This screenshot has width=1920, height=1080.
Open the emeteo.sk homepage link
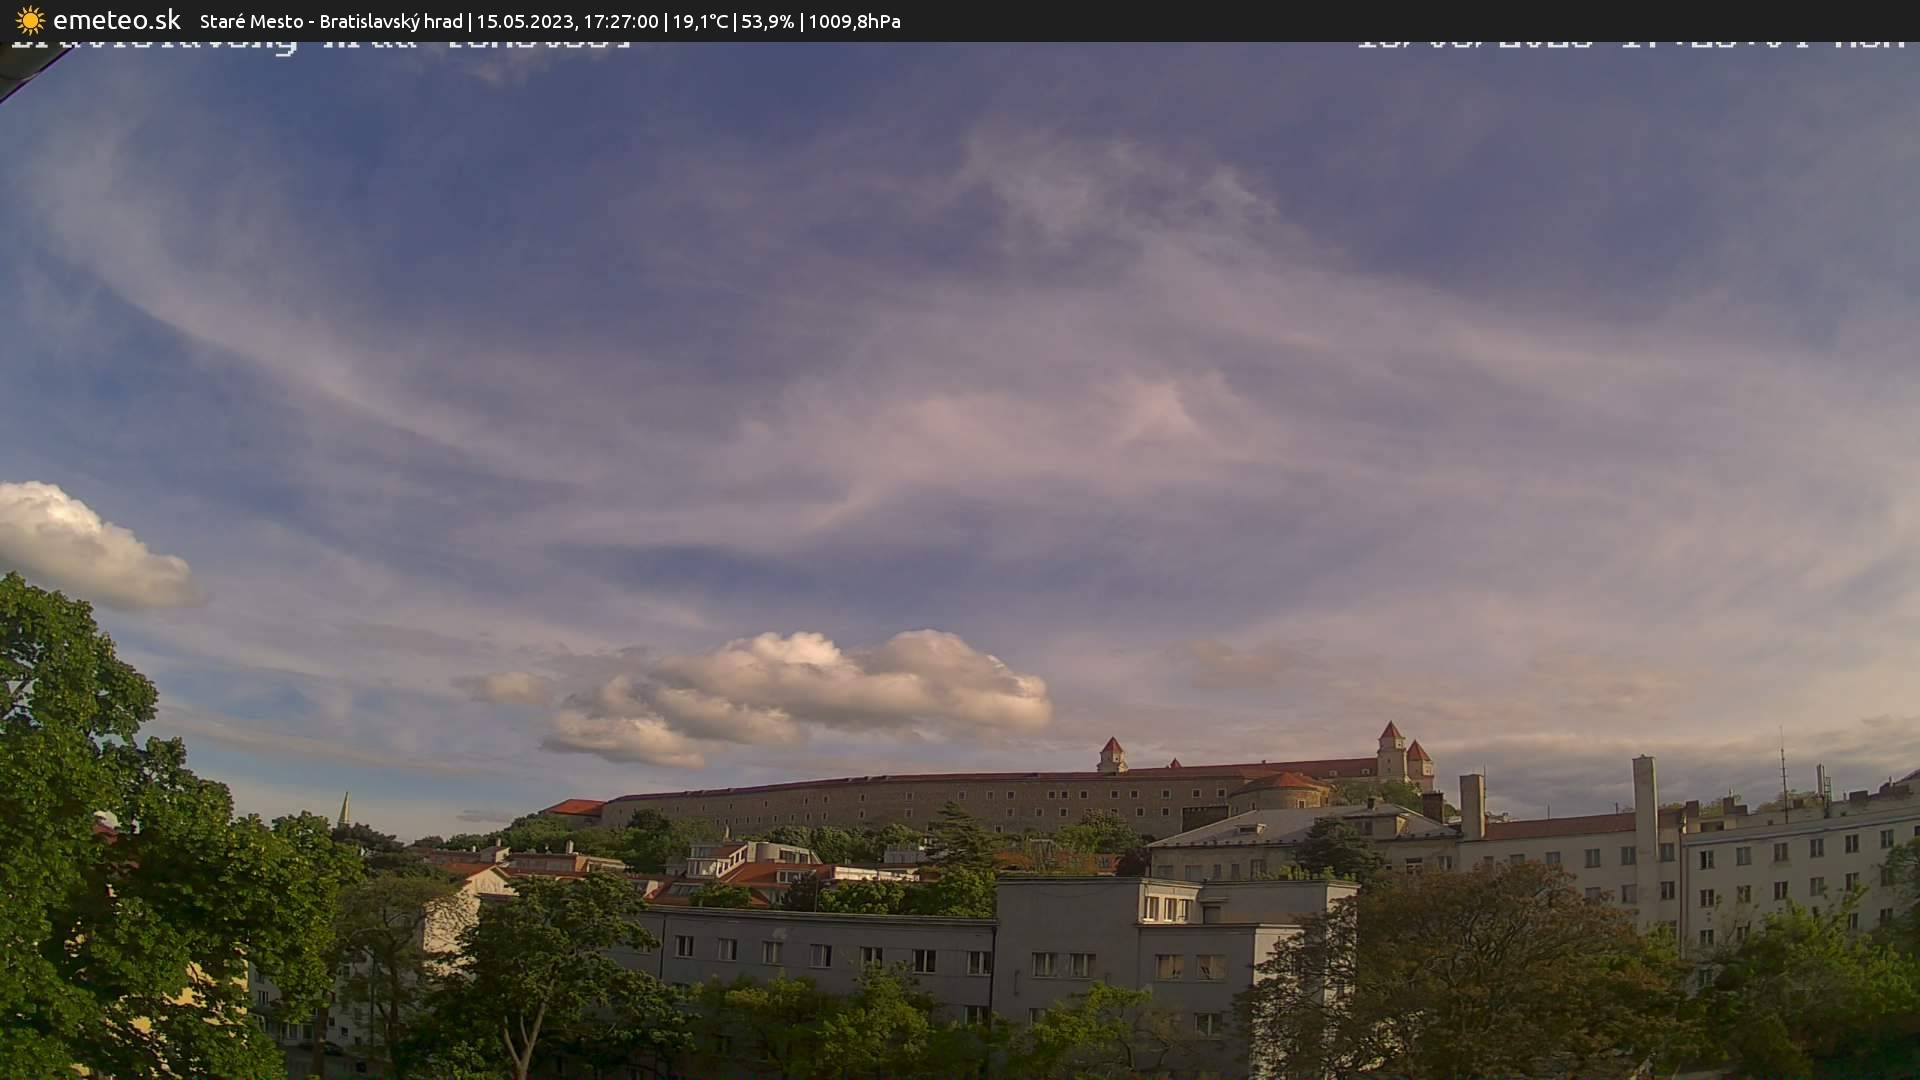pyautogui.click(x=120, y=19)
